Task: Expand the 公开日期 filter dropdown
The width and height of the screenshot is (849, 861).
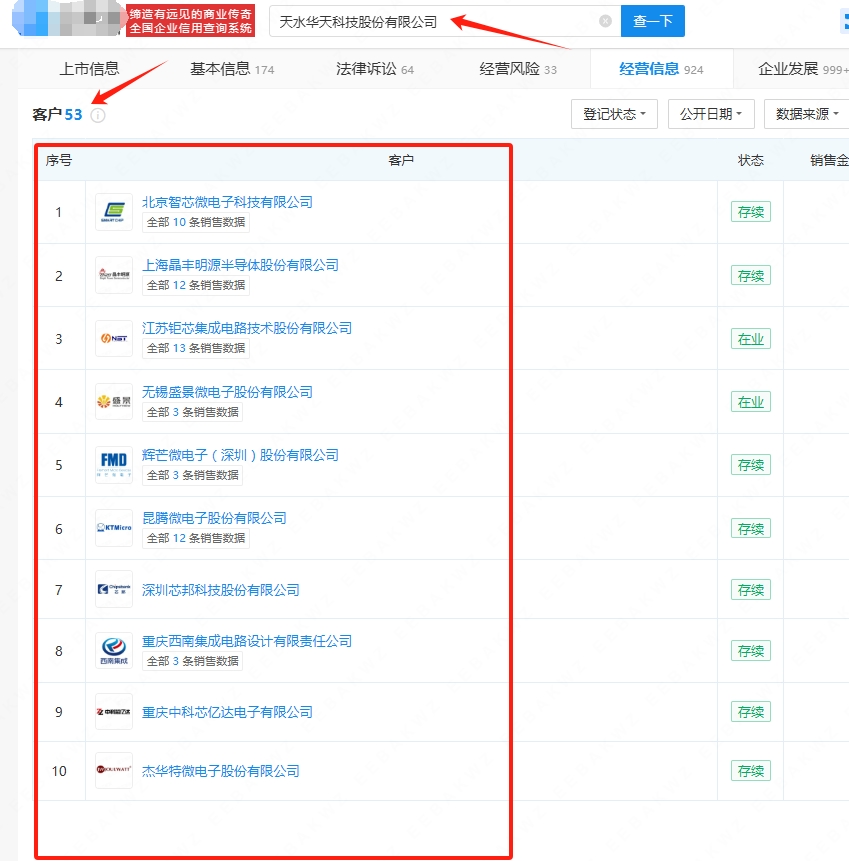Action: pos(711,114)
